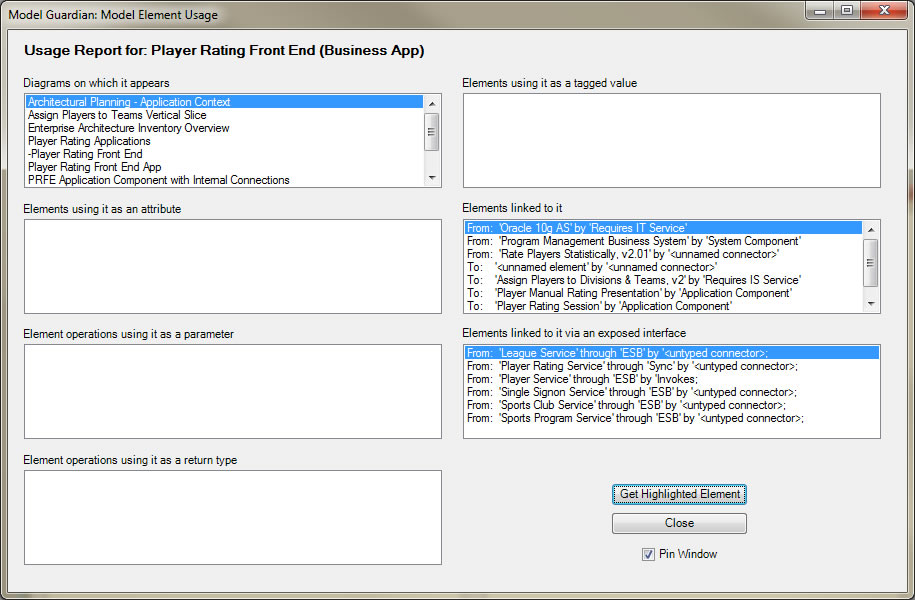Click the linked elements list scroll-down arrow

(871, 304)
